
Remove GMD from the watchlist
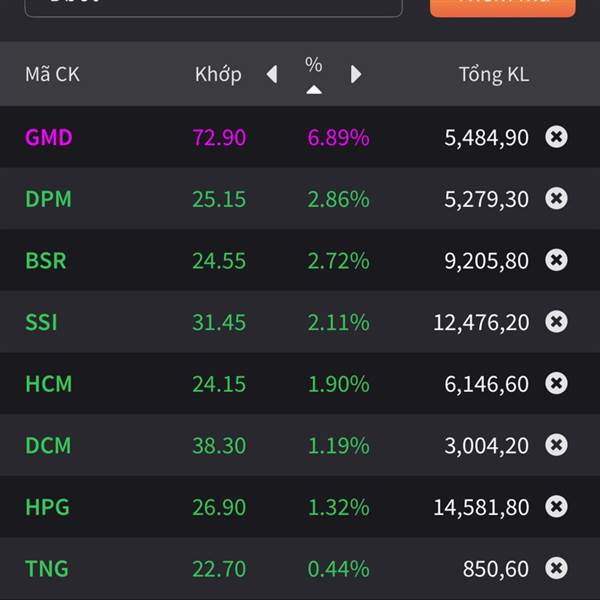[556, 137]
